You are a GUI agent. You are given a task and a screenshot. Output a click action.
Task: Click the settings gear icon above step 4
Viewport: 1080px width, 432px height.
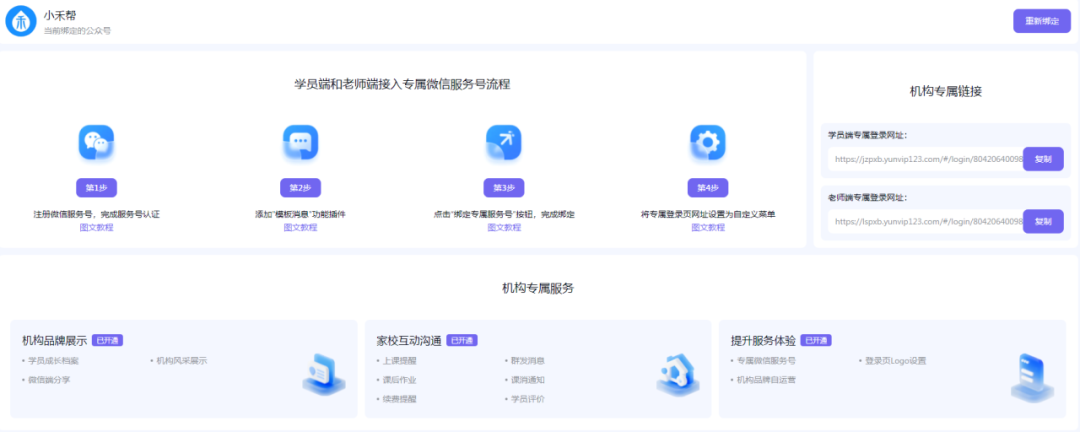coord(707,143)
